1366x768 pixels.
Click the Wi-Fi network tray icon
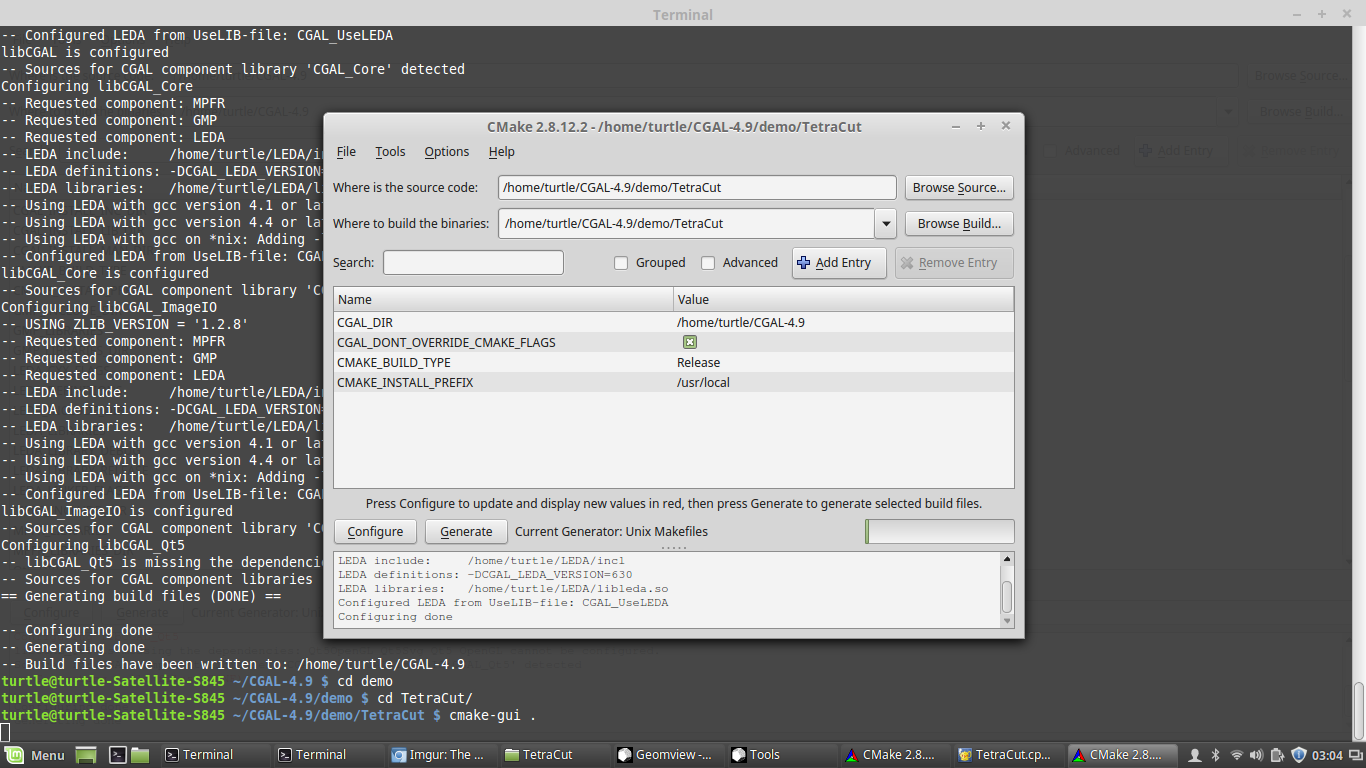1237,755
